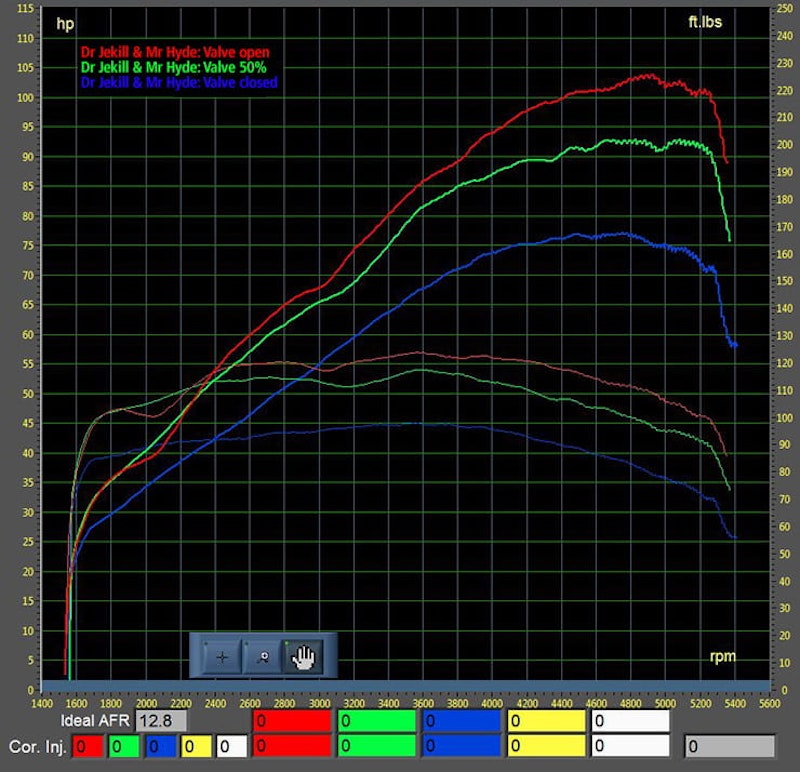800x772 pixels.
Task: Click the small white Cor. Inj. box
Action: 232,746
